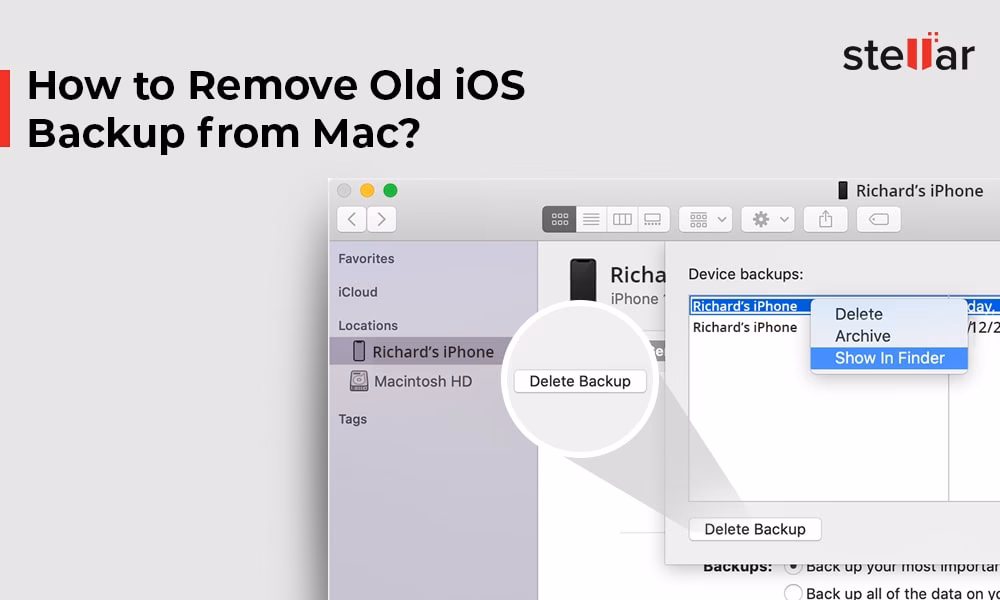Click the Delete Backup button

pyautogui.click(x=755, y=529)
